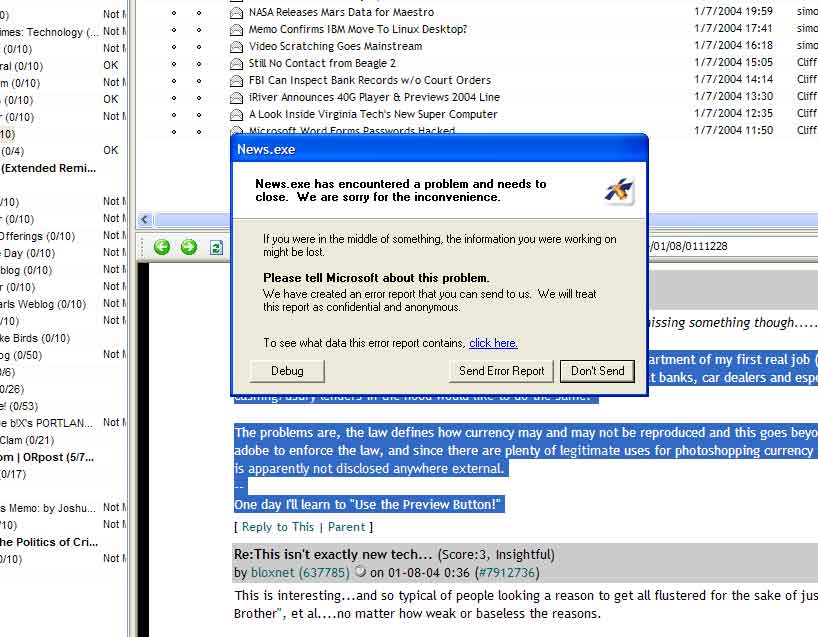Click the address field ending 0111228
This screenshot has width=818, height=637.
tap(732, 246)
